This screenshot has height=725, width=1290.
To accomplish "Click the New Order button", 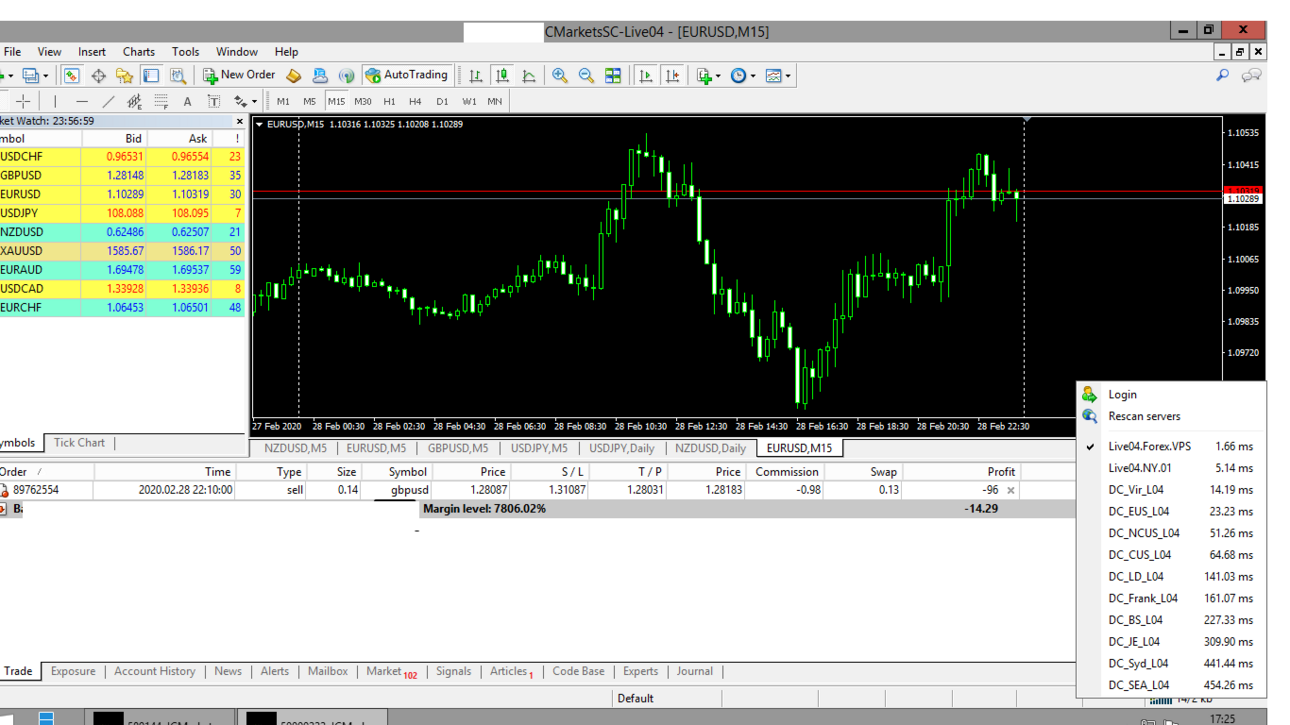I will coord(239,75).
